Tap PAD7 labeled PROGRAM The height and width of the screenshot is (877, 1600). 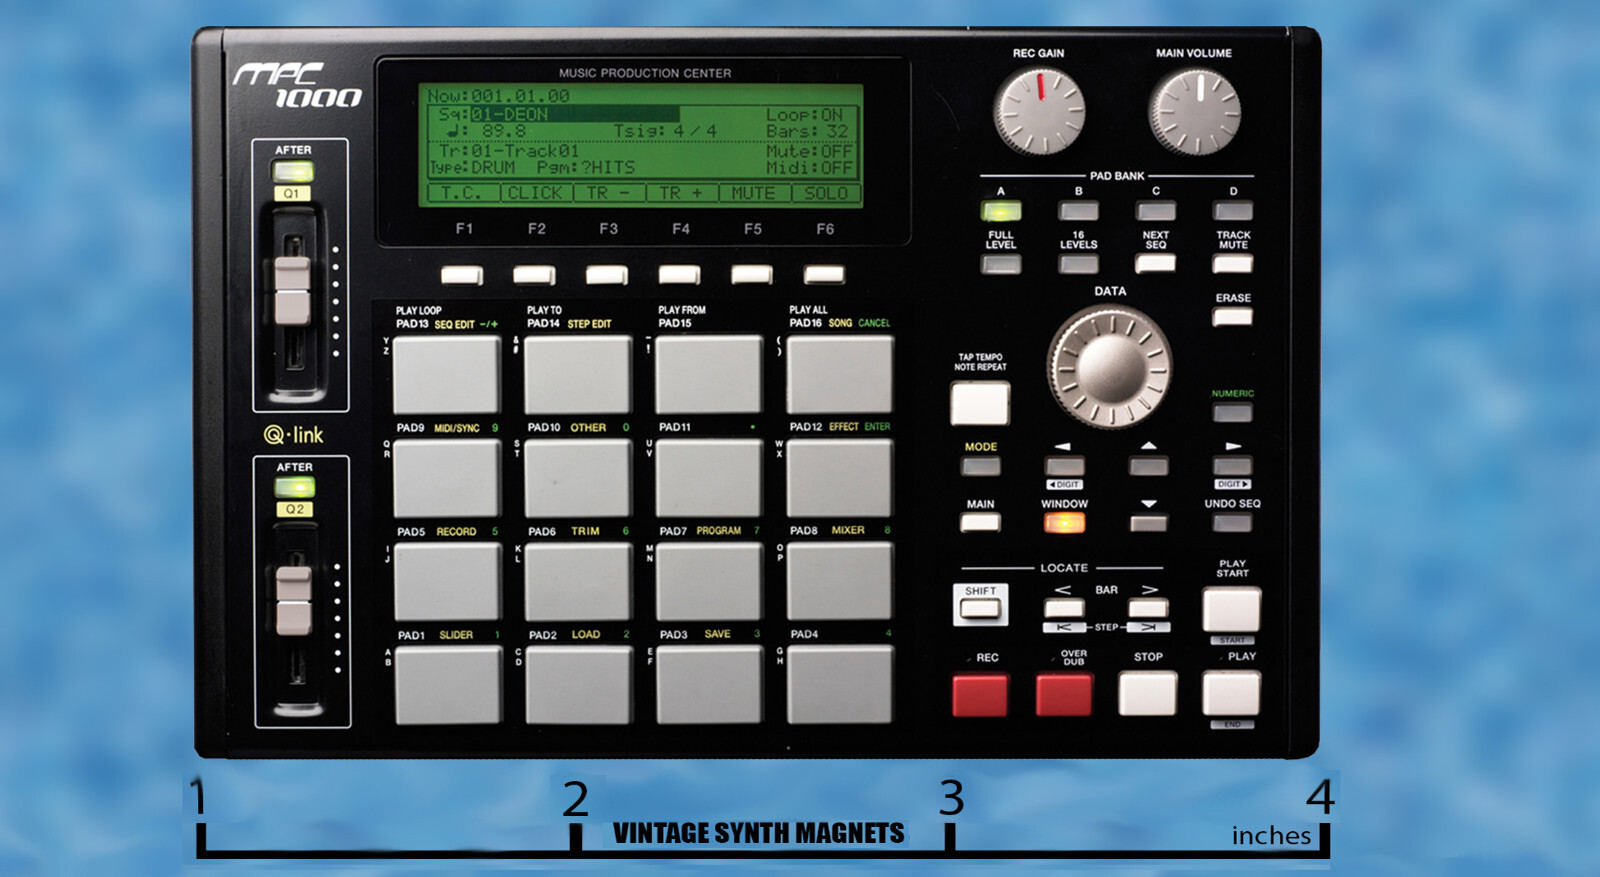pos(709,581)
